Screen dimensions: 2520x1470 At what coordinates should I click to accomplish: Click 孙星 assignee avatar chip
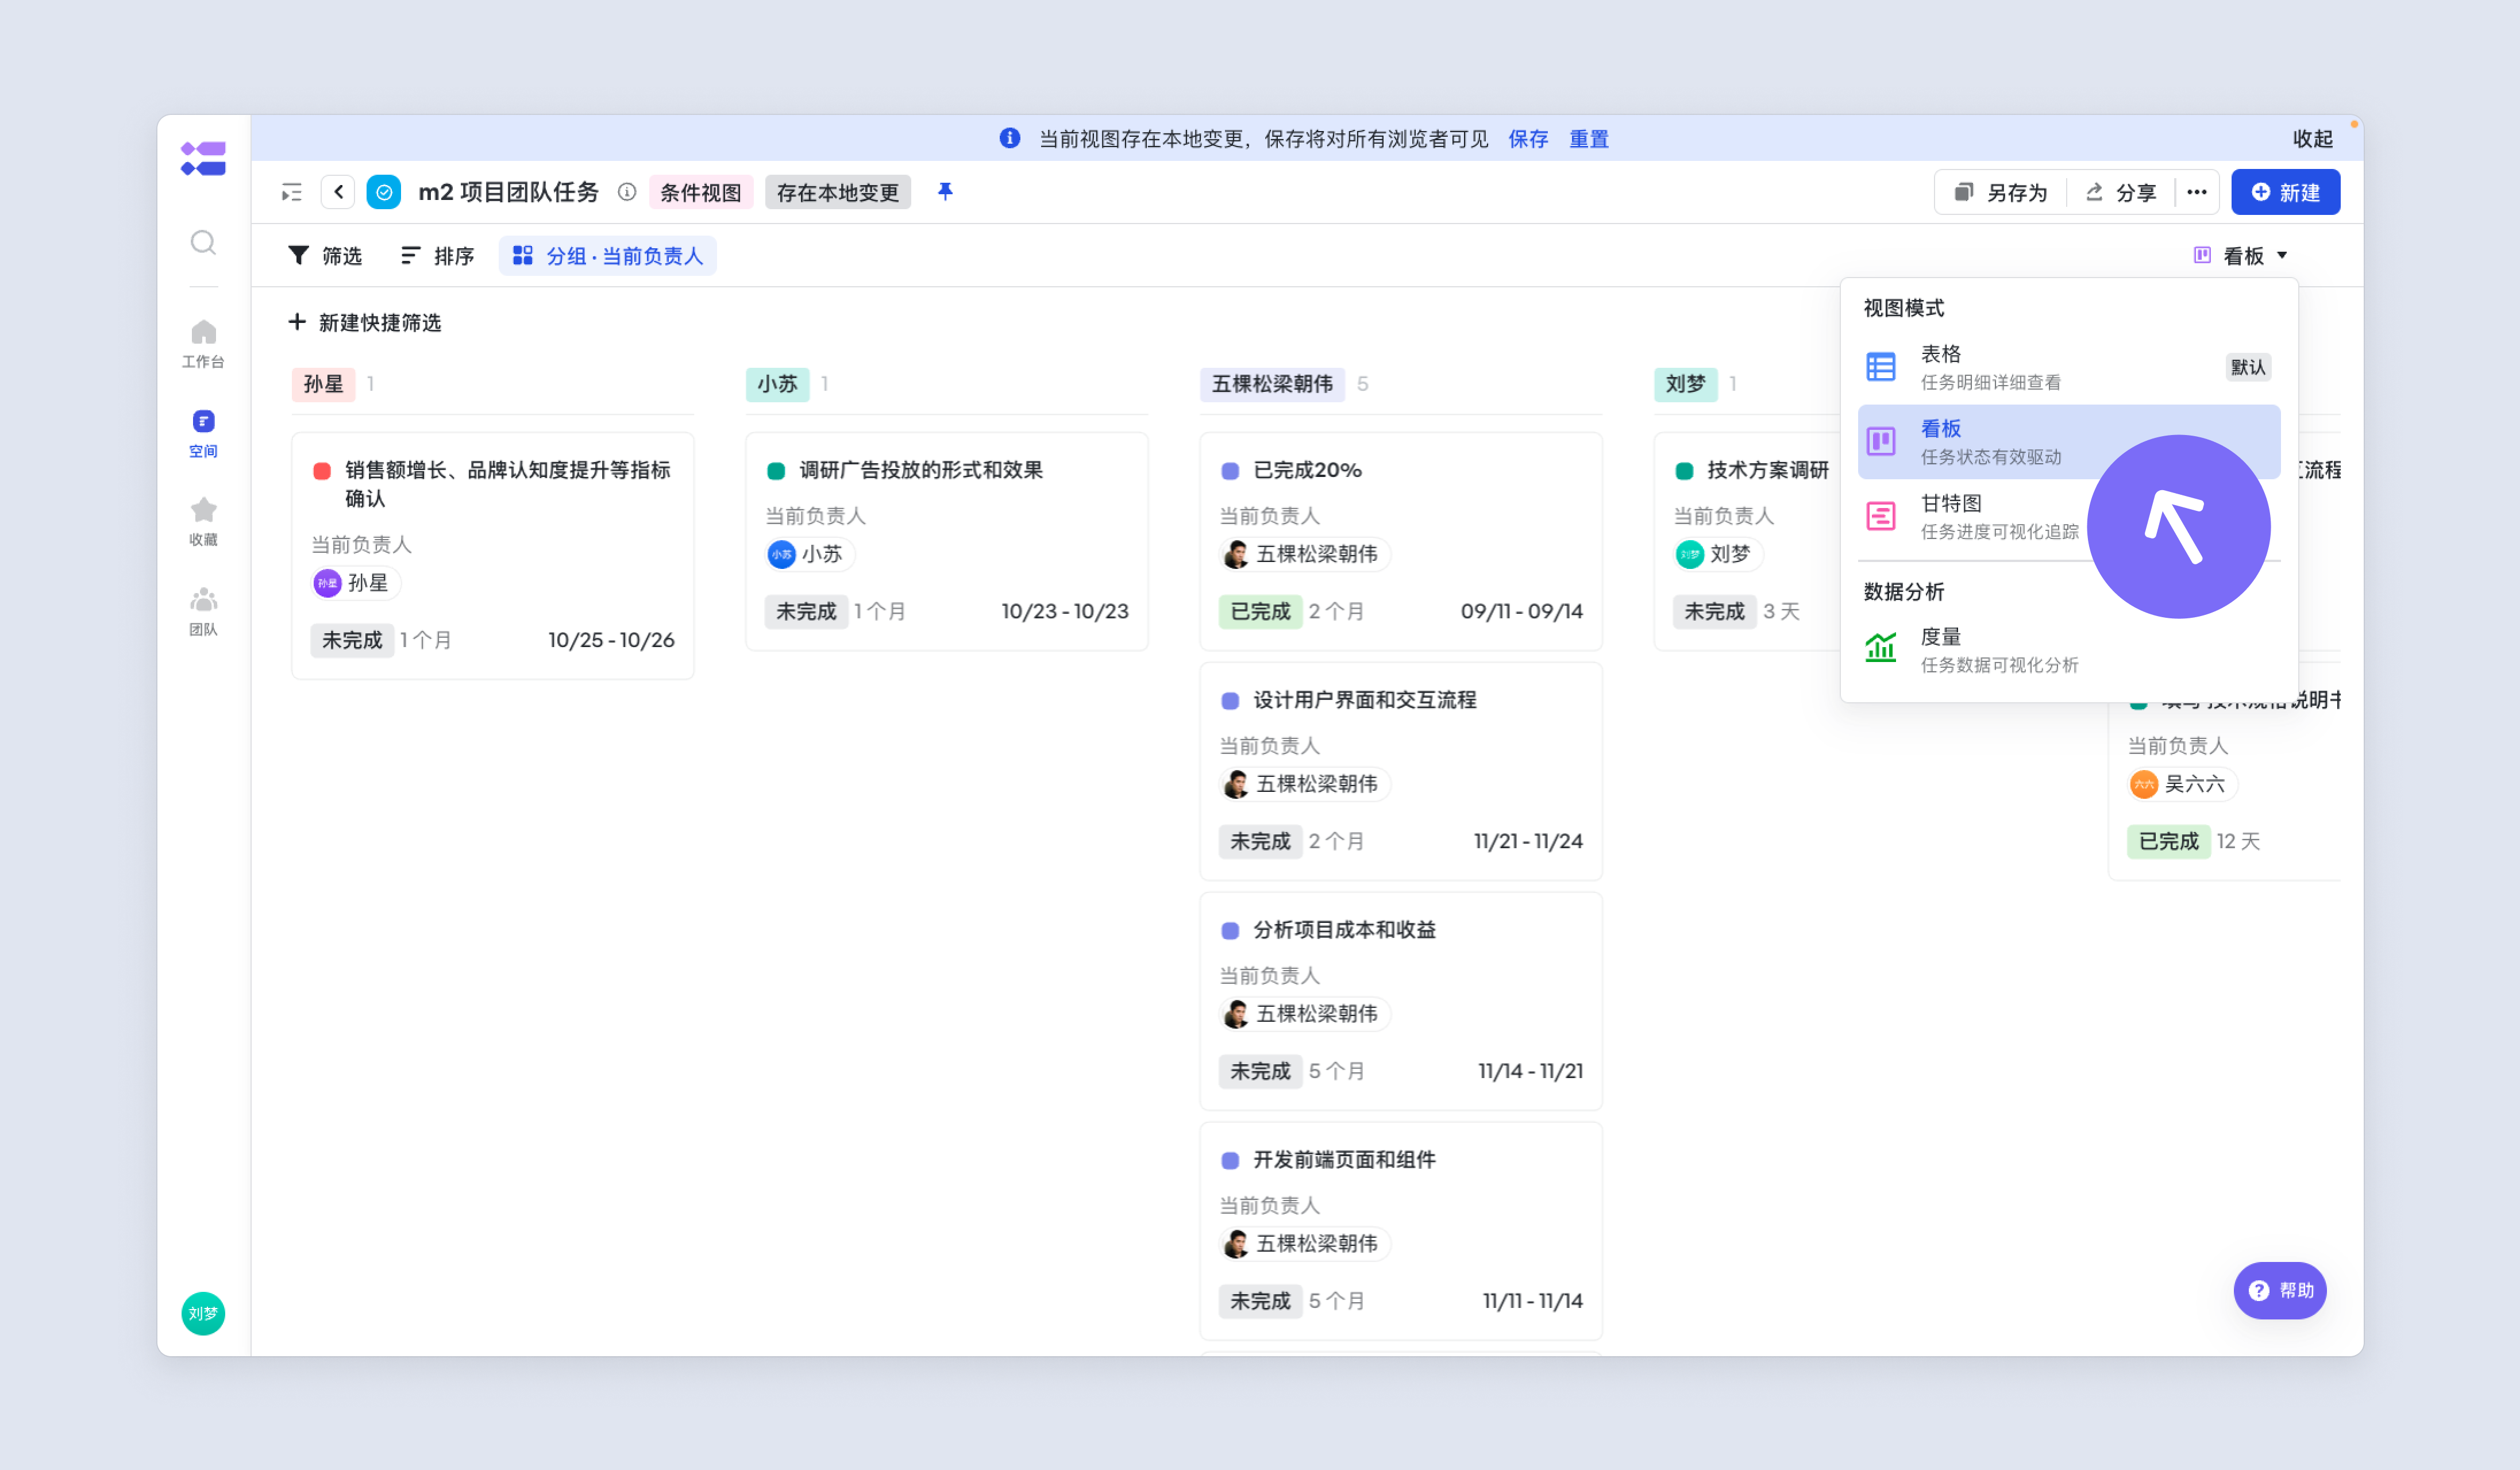point(356,583)
